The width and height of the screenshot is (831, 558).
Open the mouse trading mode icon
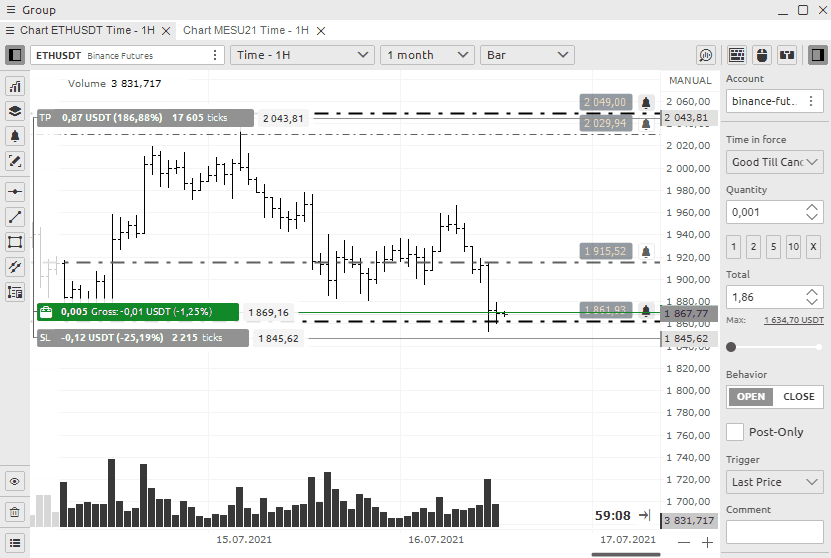point(762,55)
